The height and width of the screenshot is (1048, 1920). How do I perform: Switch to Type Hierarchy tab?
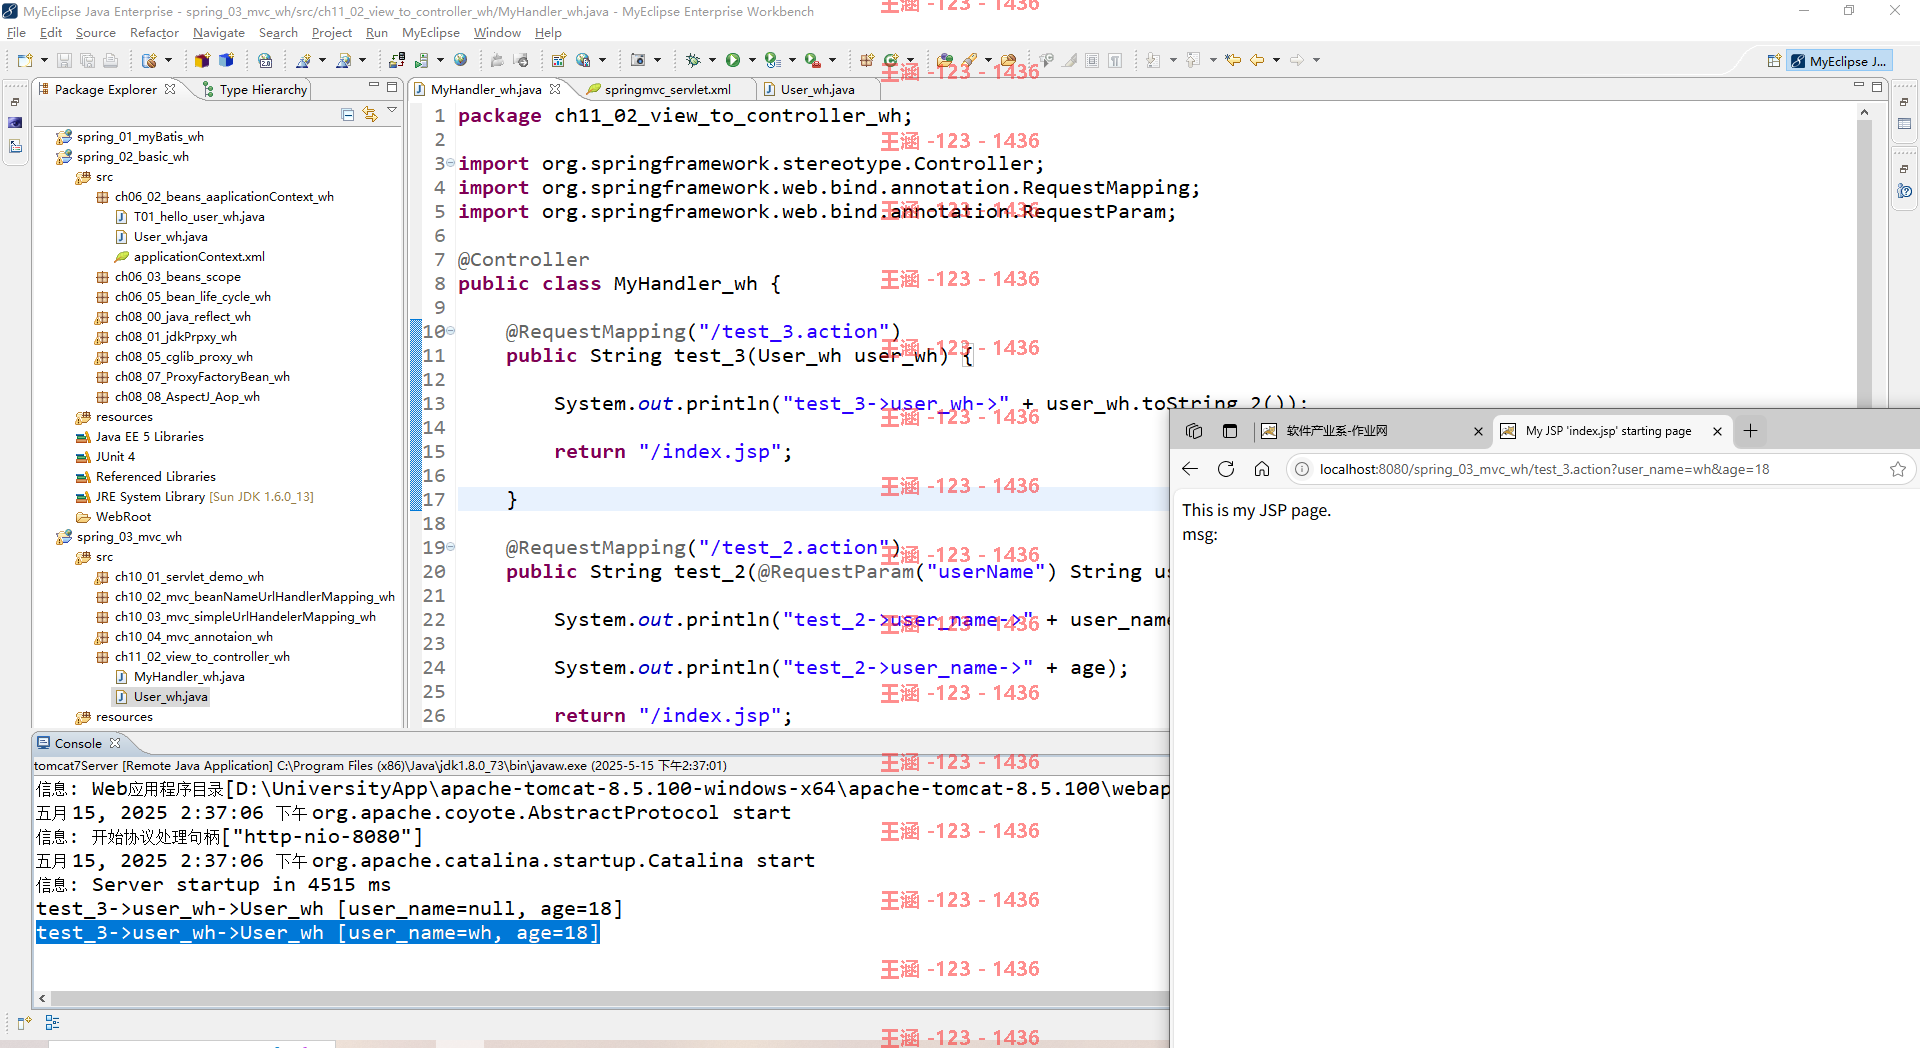coord(254,89)
